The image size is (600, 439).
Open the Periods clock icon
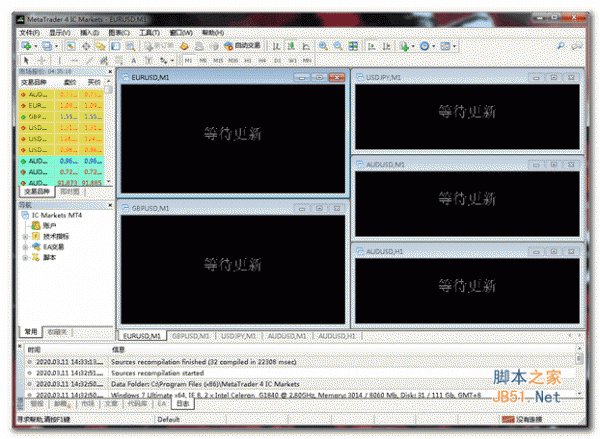tap(424, 46)
